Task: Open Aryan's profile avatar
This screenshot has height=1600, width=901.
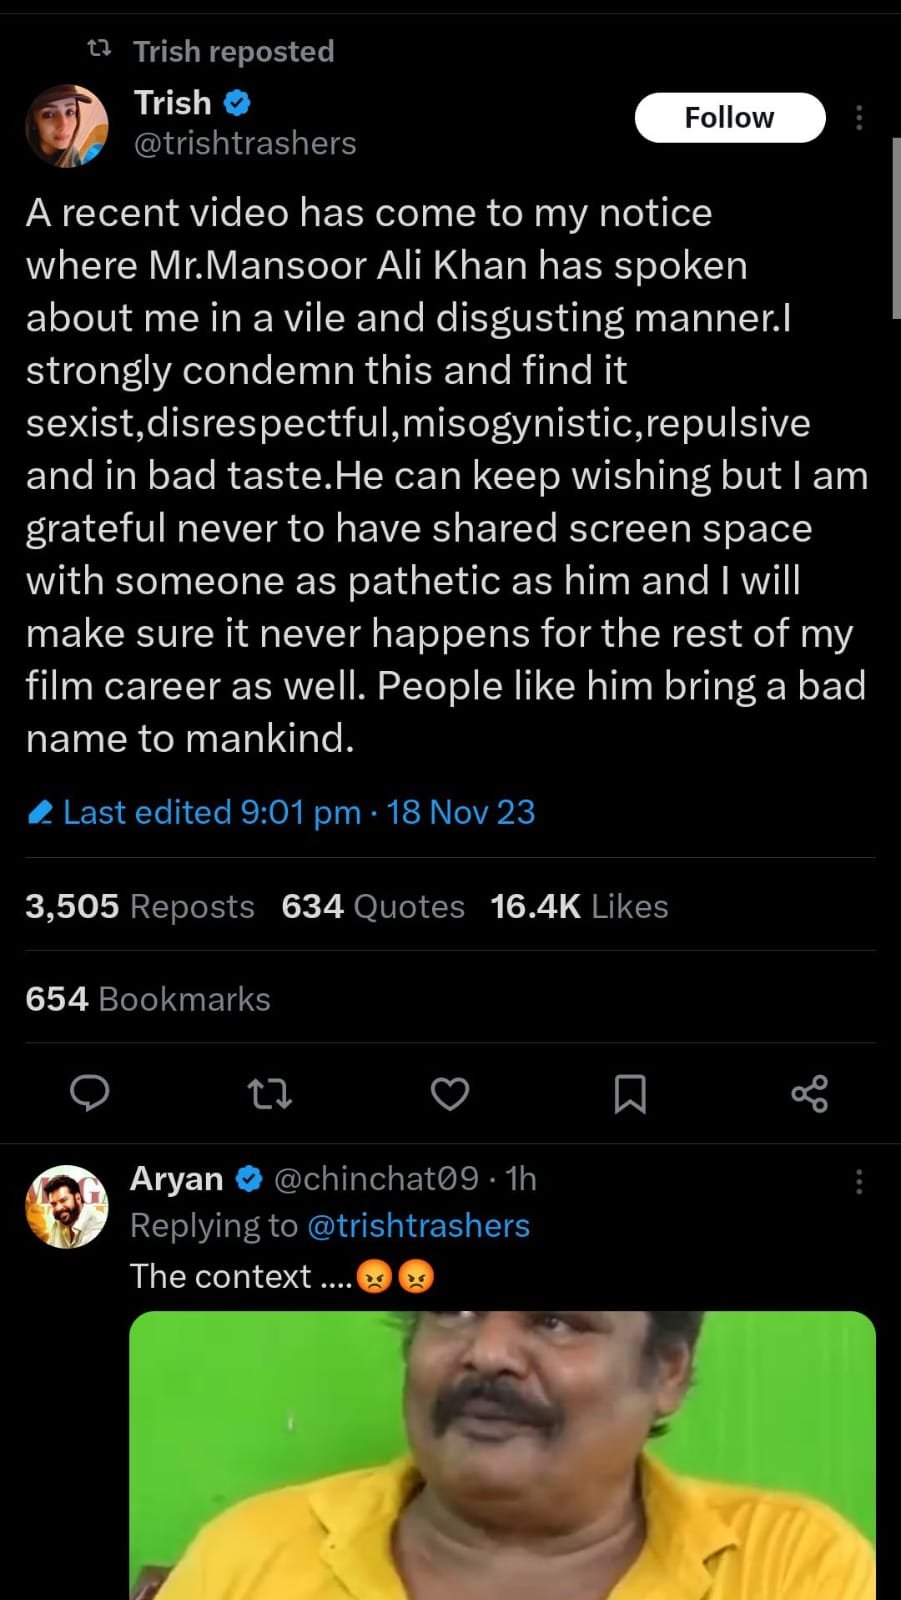Action: (x=67, y=1206)
